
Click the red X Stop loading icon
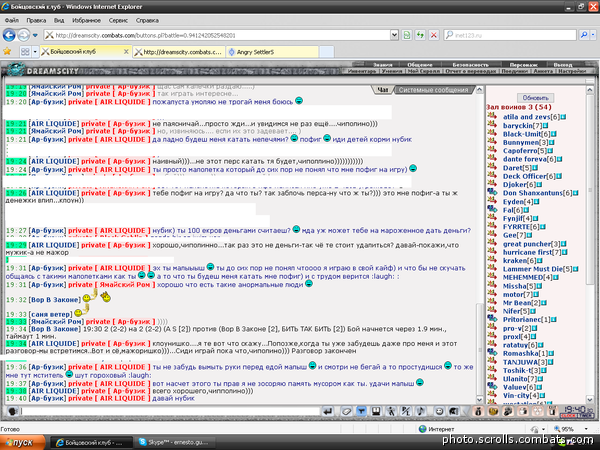coord(434,35)
